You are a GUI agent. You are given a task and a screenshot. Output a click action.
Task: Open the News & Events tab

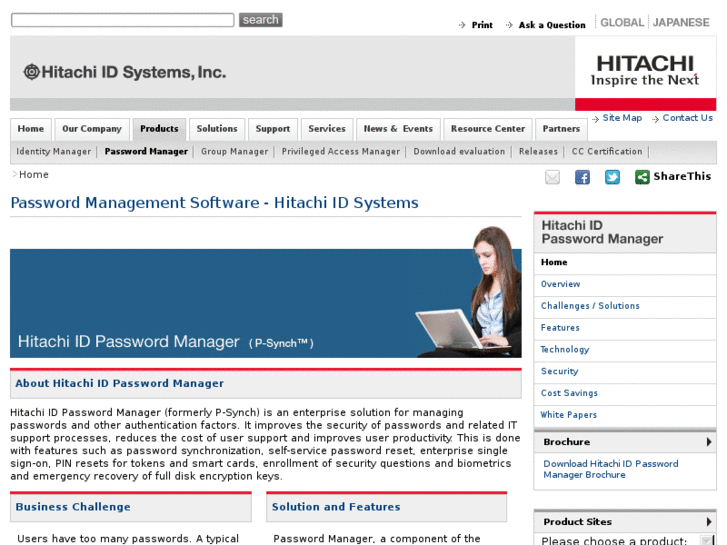[x=398, y=129]
